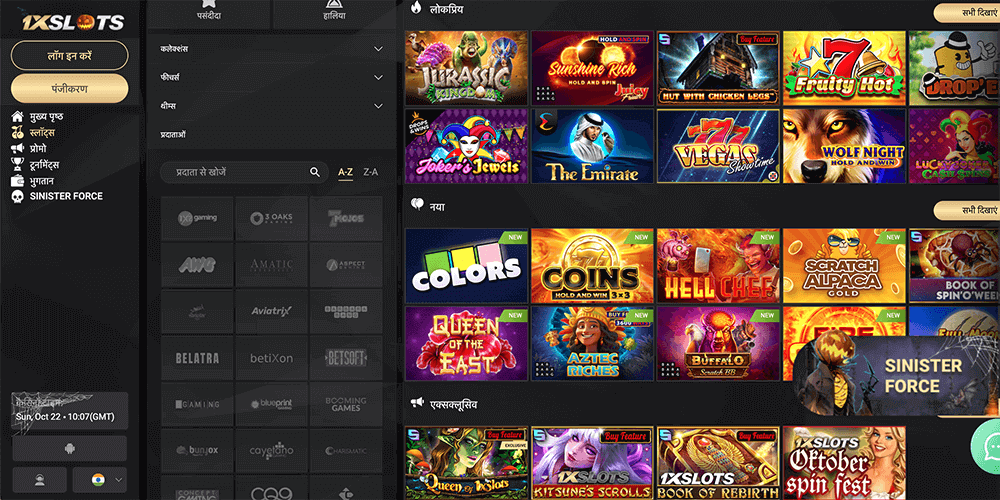Open the पसंदीदा favorites tab
Screen dimensions: 1000x500
coord(208,14)
